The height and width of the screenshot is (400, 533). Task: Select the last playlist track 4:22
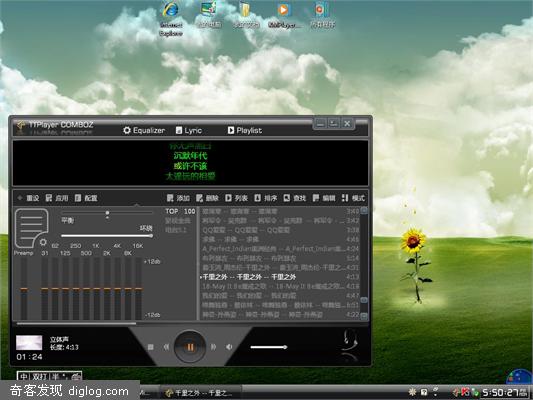click(279, 315)
